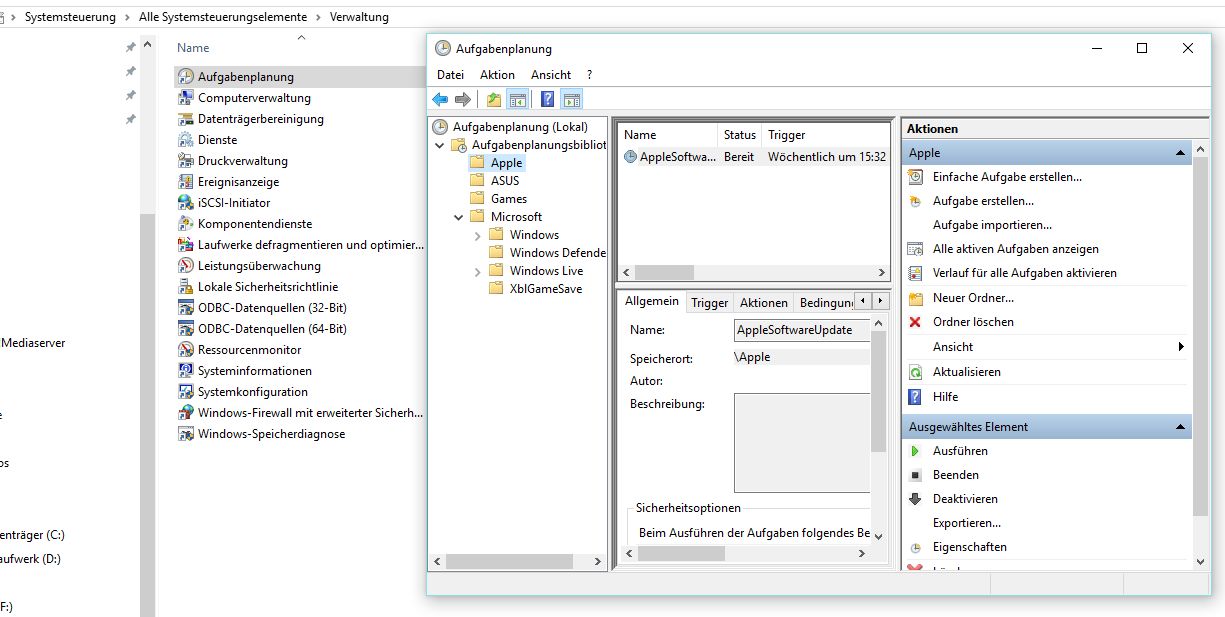Select the Games folder in tree

pyautogui.click(x=509, y=199)
